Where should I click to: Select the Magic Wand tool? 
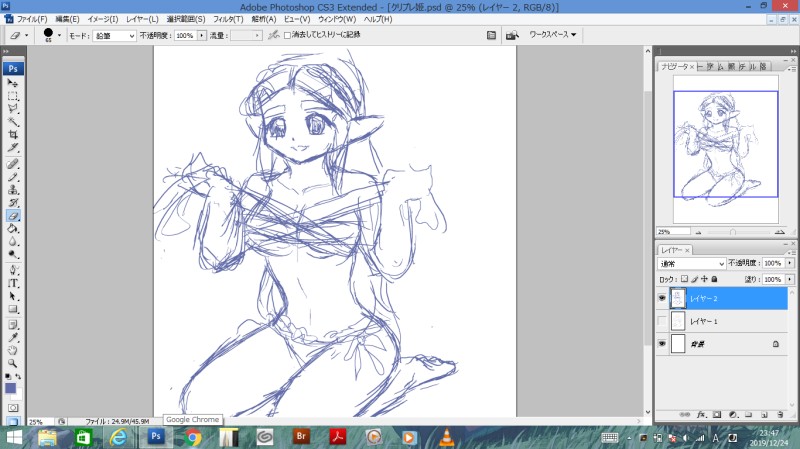(x=13, y=121)
